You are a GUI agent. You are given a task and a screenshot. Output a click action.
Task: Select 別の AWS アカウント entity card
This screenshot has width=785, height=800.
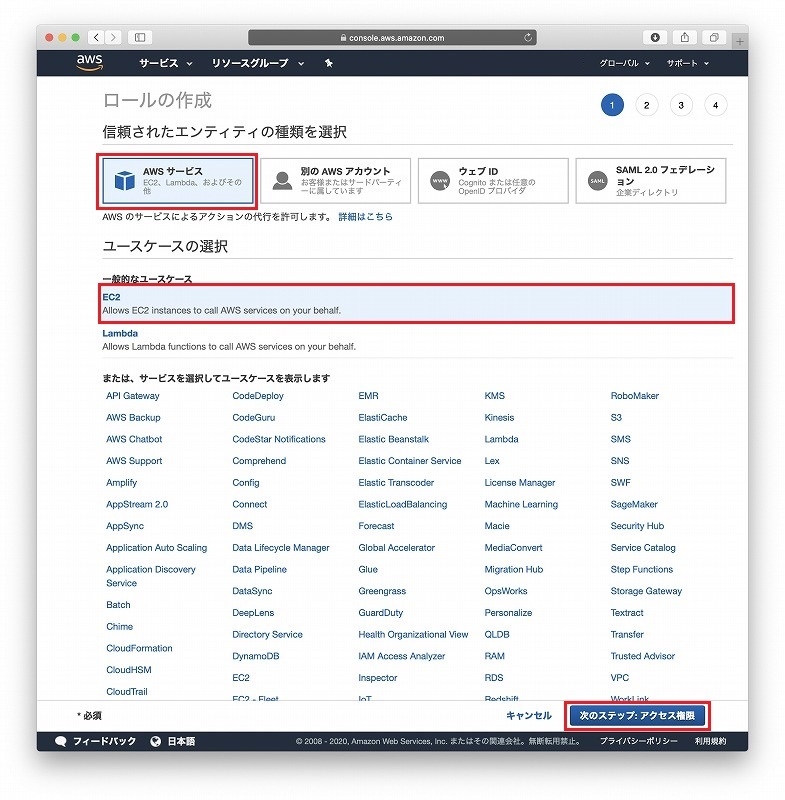pyautogui.click(x=335, y=181)
